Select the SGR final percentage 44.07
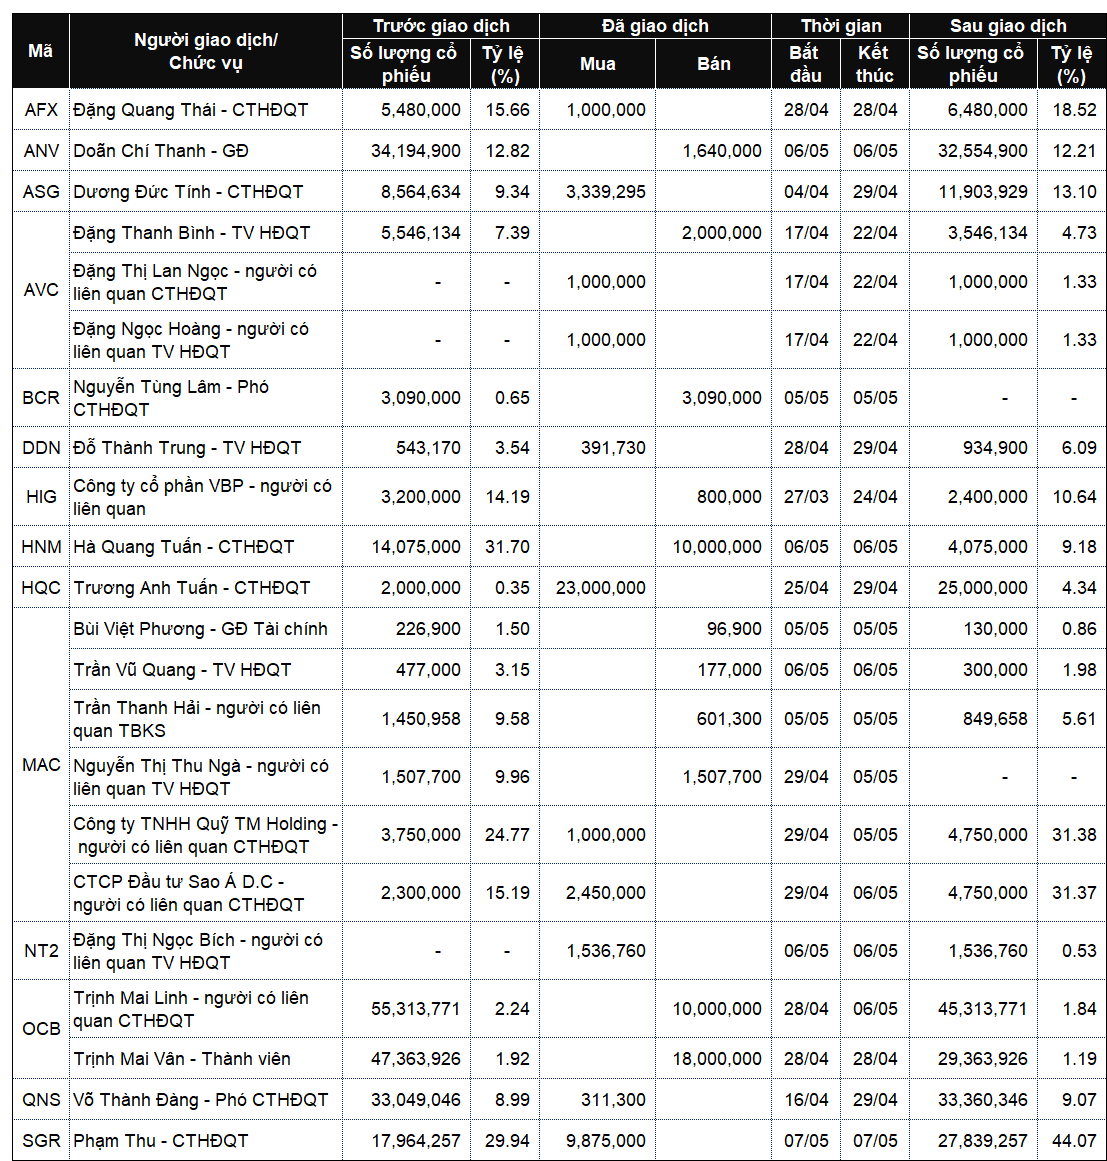The height and width of the screenshot is (1161, 1107). pos(1074,1141)
